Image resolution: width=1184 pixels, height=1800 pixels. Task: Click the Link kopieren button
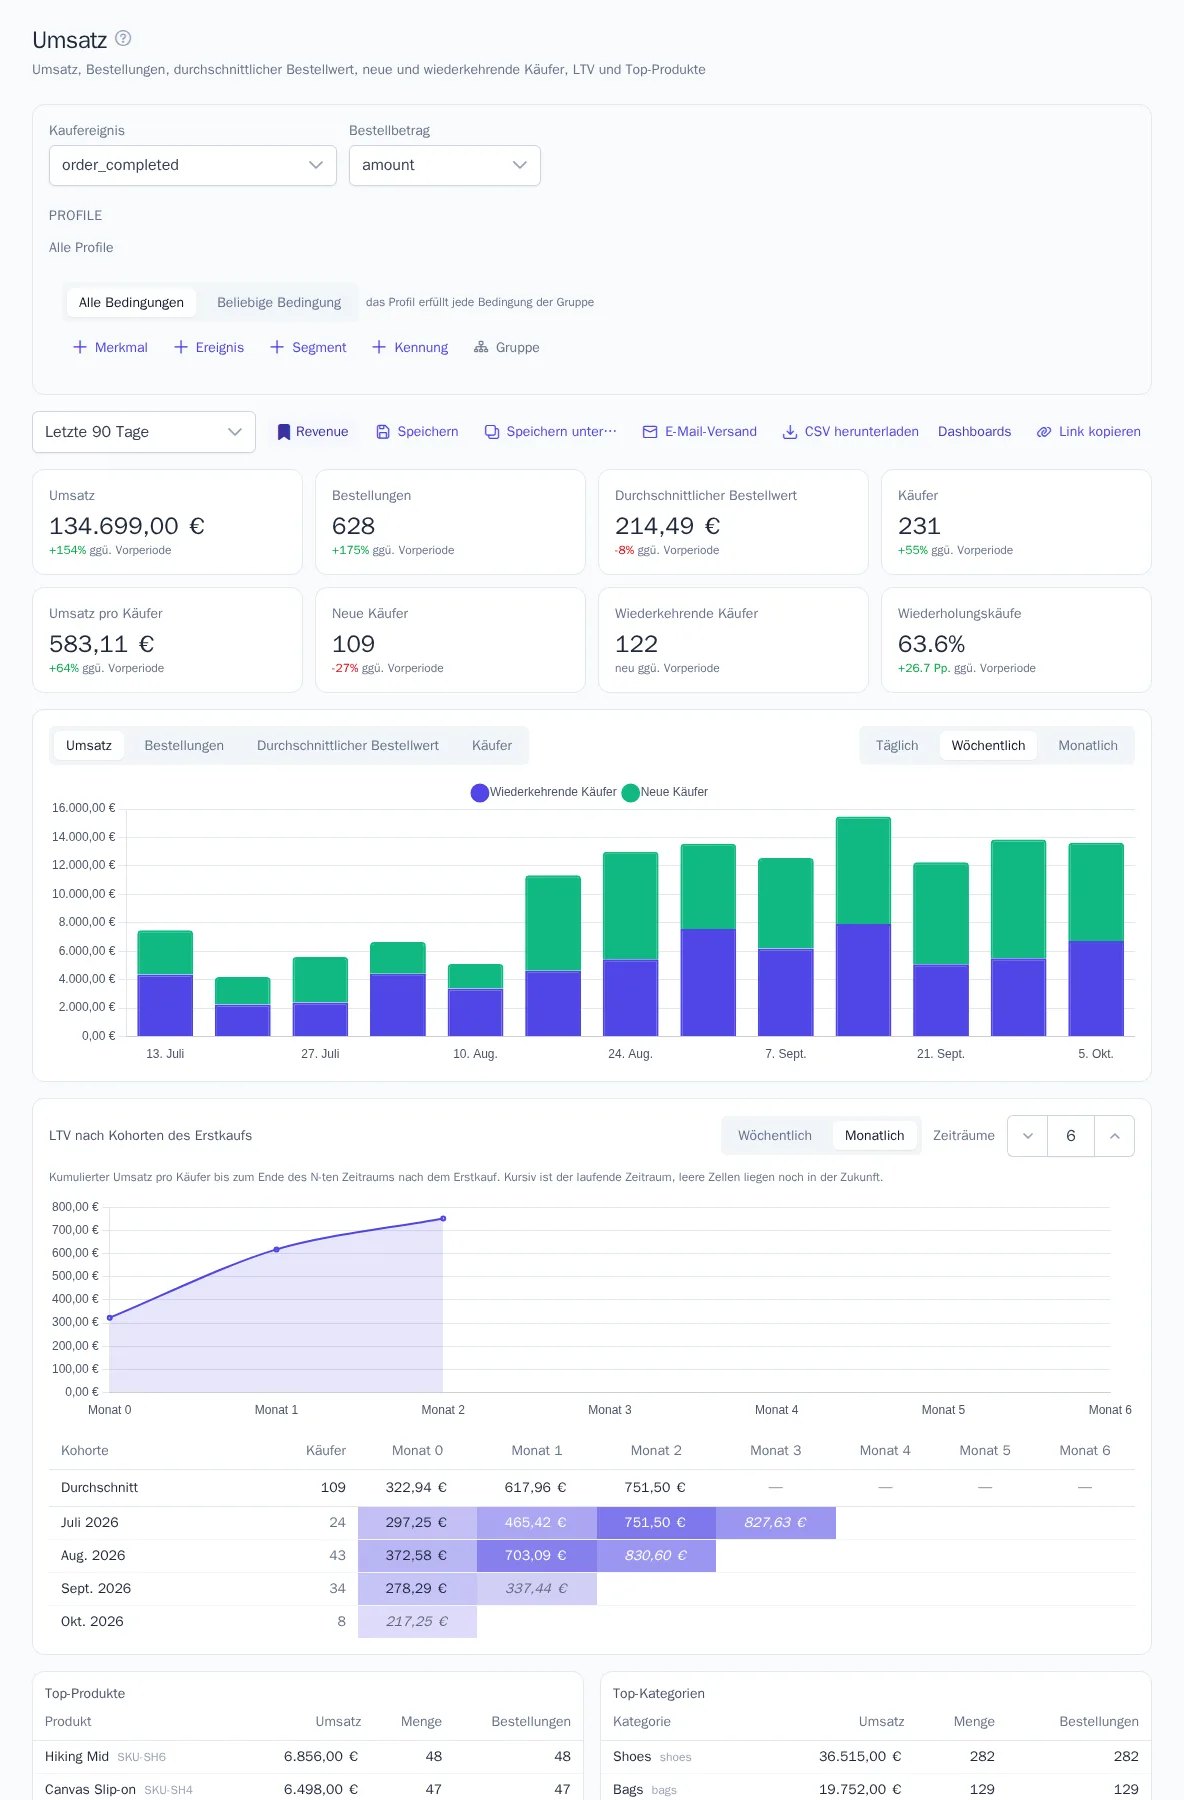(1089, 432)
